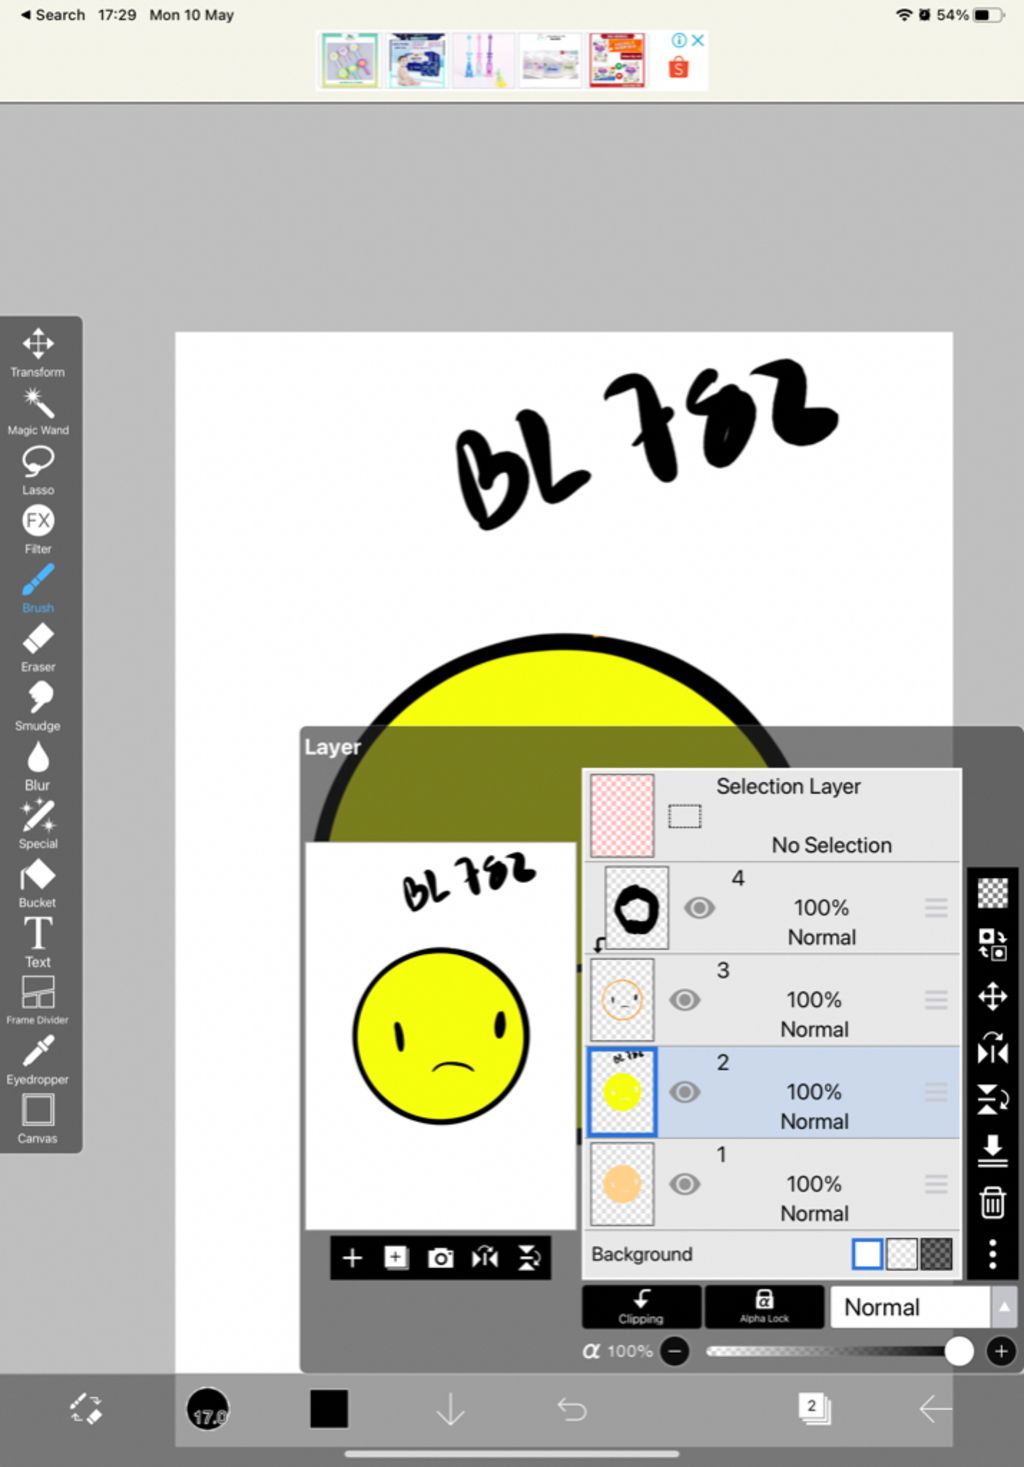Add a new layer with plus icon
This screenshot has height=1467, width=1024.
352,1258
